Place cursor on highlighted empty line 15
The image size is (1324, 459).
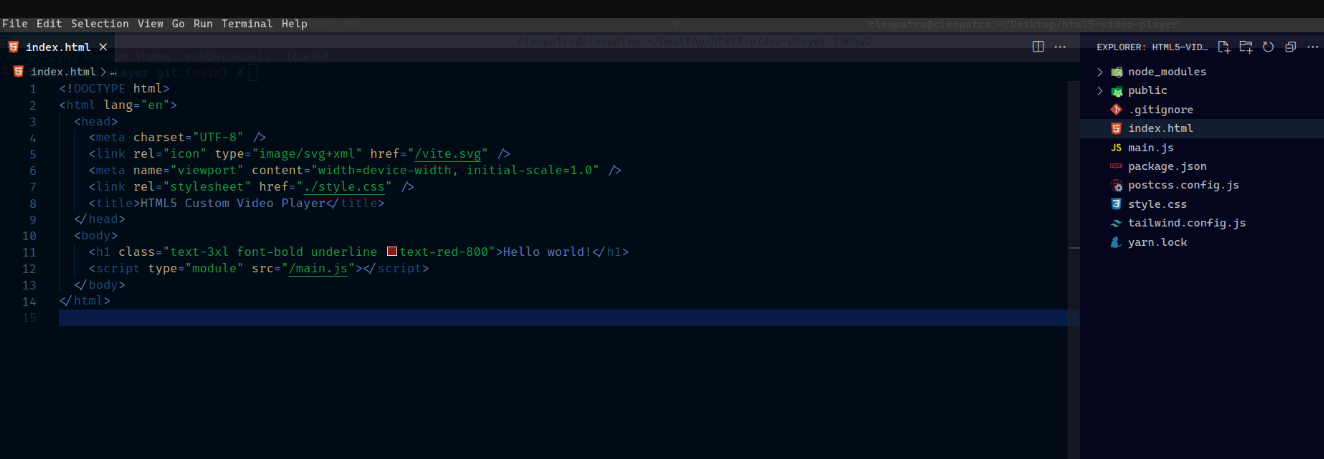point(563,318)
